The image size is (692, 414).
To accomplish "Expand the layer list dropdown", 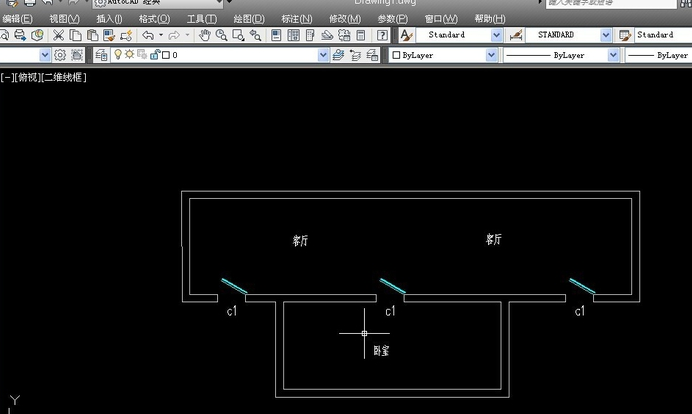I will (323, 55).
